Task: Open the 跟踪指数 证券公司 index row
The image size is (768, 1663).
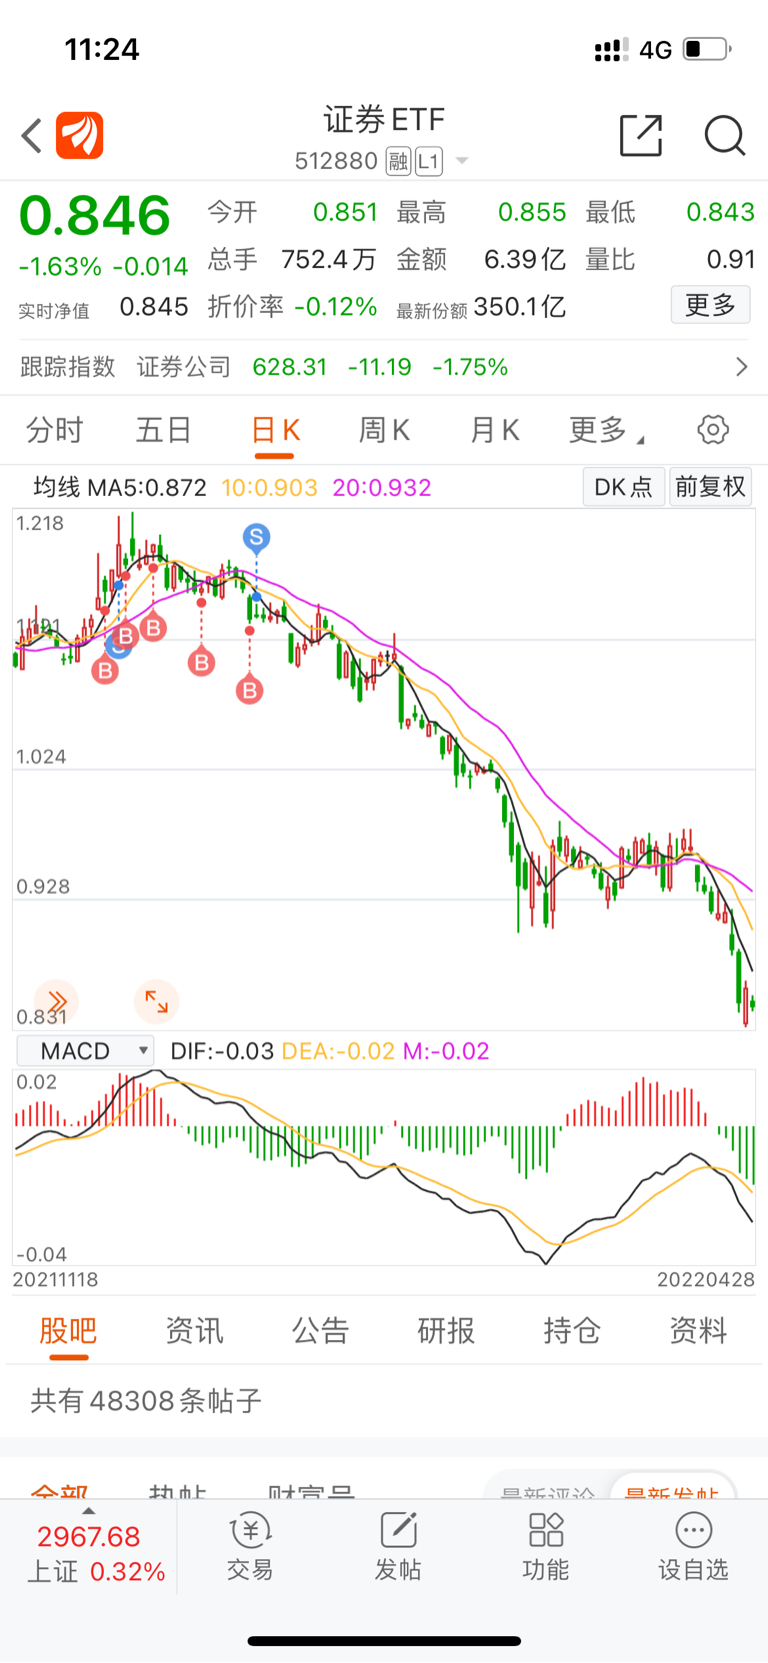Action: pyautogui.click(x=384, y=367)
